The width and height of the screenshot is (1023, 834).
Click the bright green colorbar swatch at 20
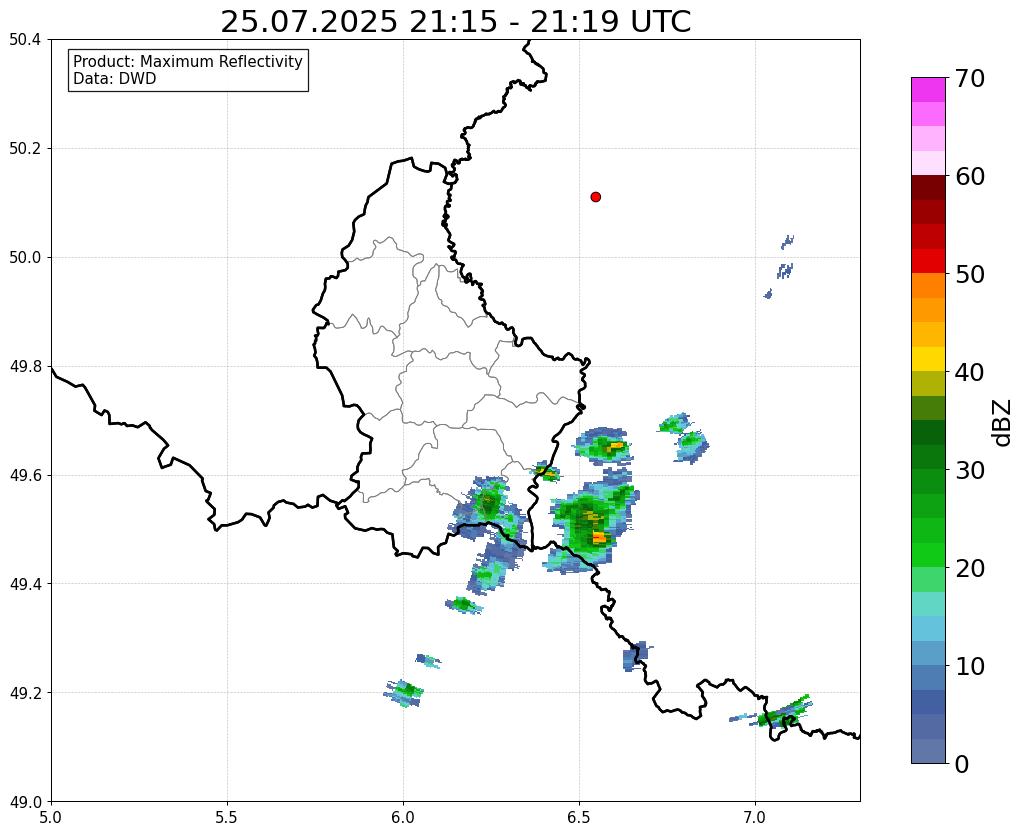point(928,555)
